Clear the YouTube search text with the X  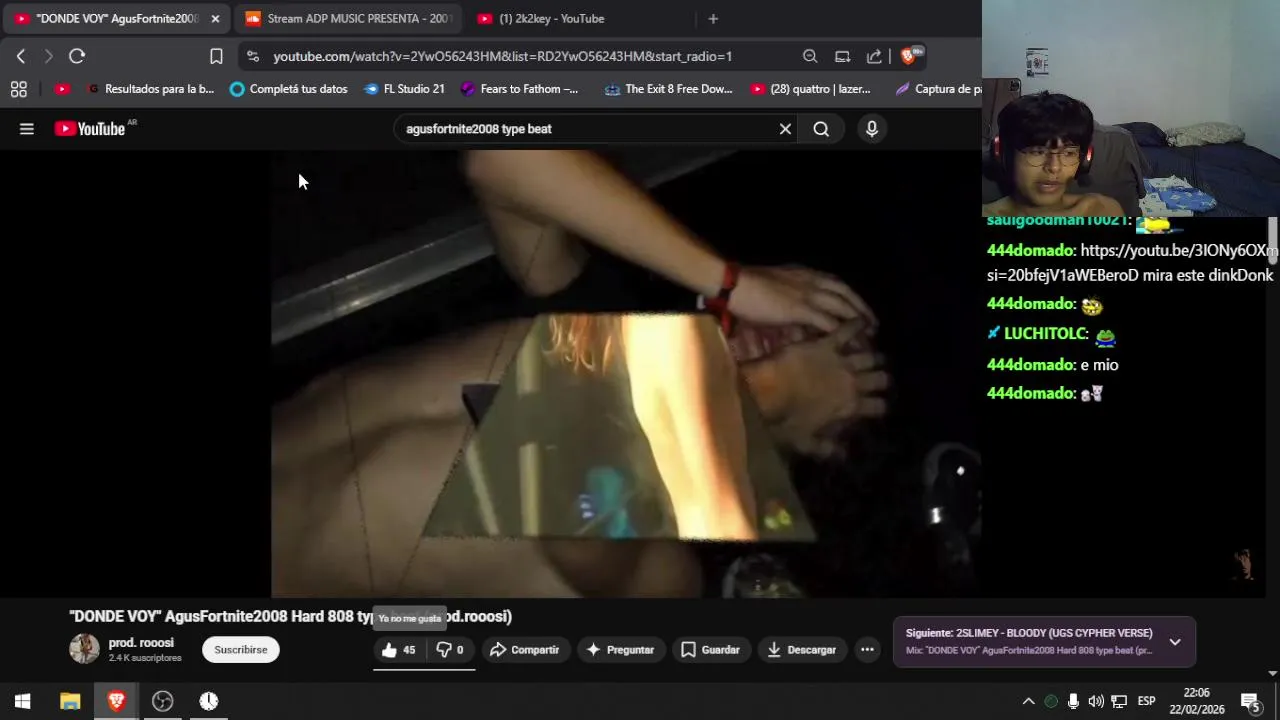(x=785, y=128)
